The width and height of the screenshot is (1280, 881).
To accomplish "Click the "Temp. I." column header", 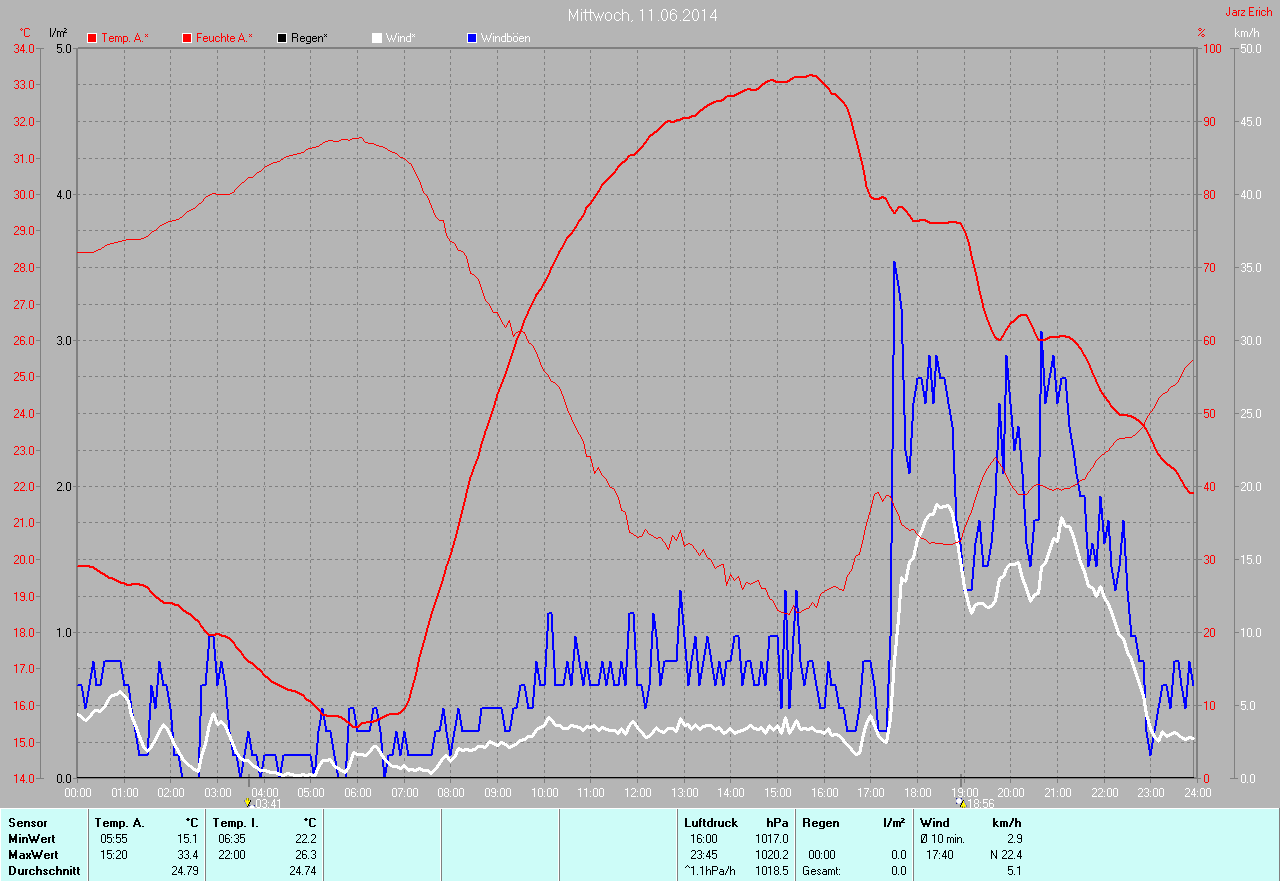I will (x=234, y=823).
